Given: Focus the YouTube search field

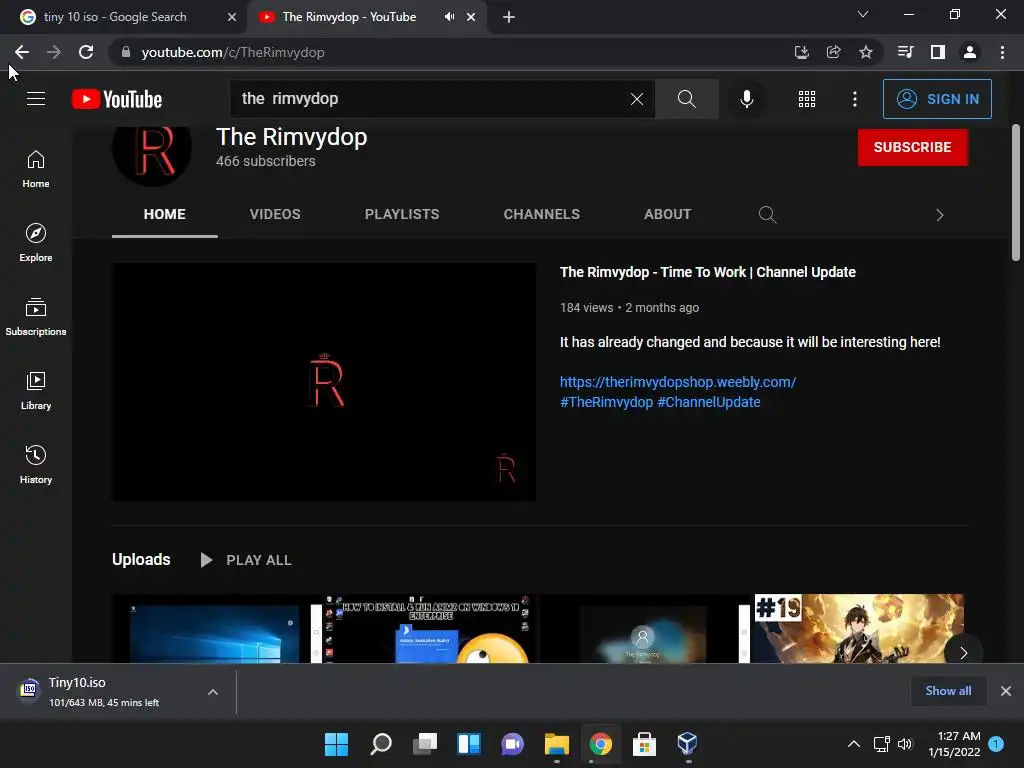Looking at the screenshot, I should (x=431, y=99).
